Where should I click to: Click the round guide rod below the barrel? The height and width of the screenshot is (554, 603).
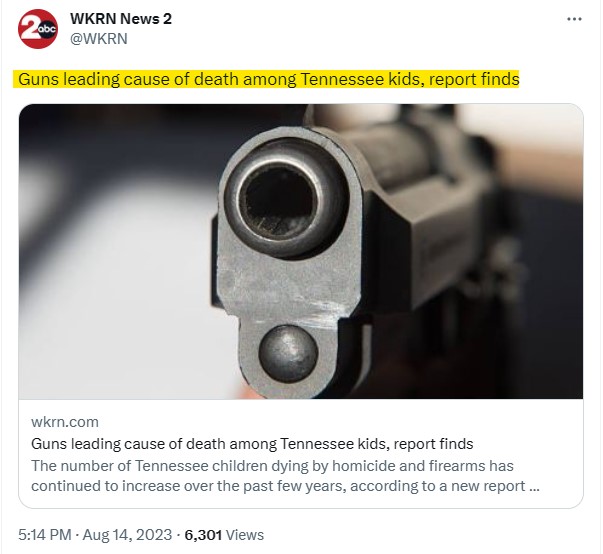(288, 354)
